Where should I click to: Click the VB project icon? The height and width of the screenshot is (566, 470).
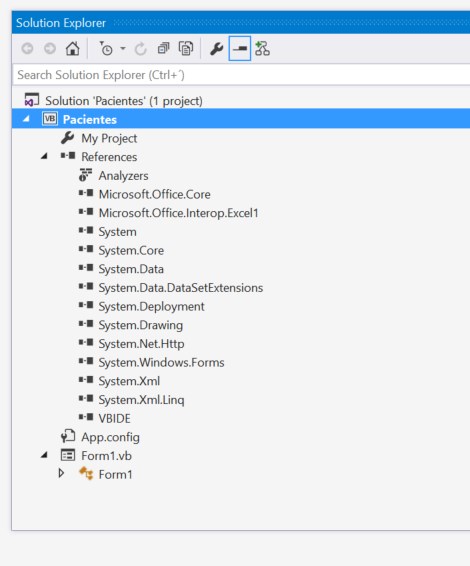click(49, 119)
